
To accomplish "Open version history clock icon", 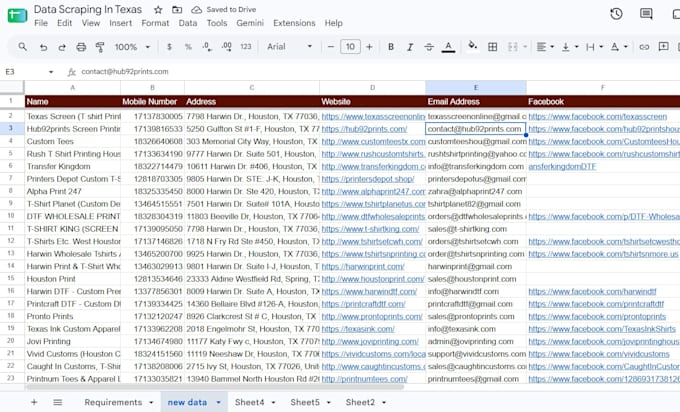I will (x=616, y=14).
